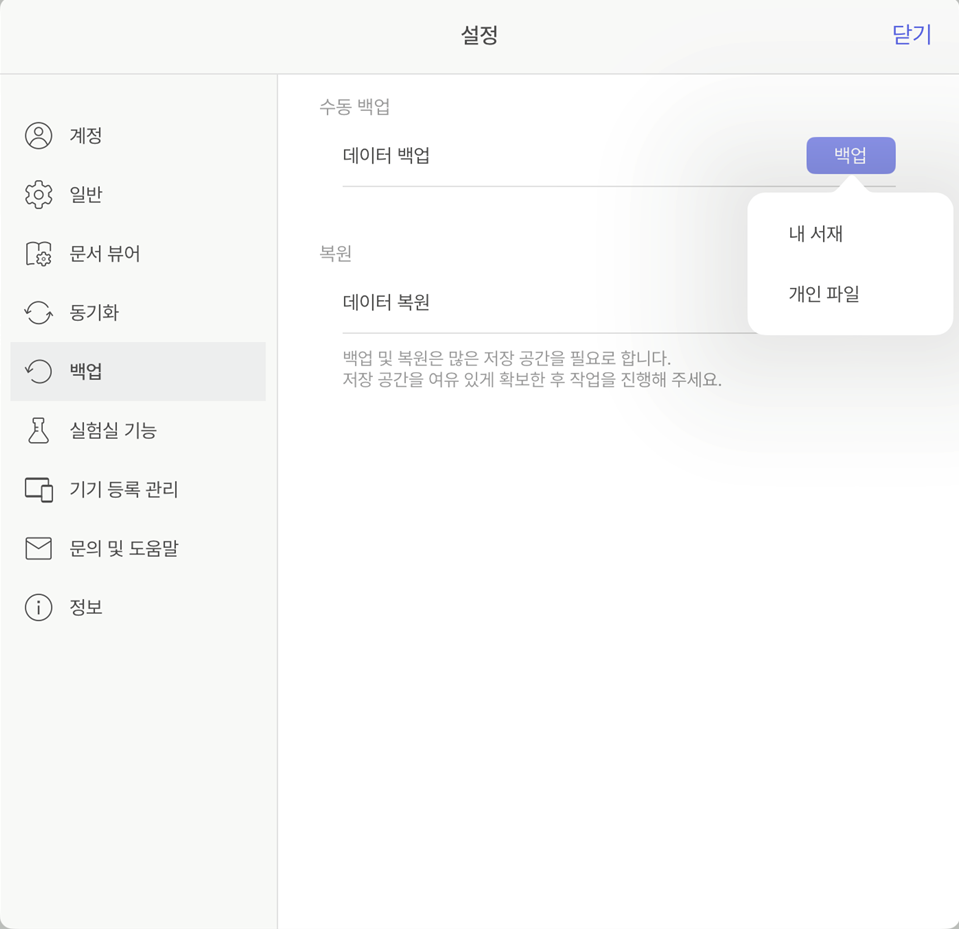Screen dimensions: 959x929
Task: Click the 기기 등록 관리 devices icon
Action: [38, 490]
